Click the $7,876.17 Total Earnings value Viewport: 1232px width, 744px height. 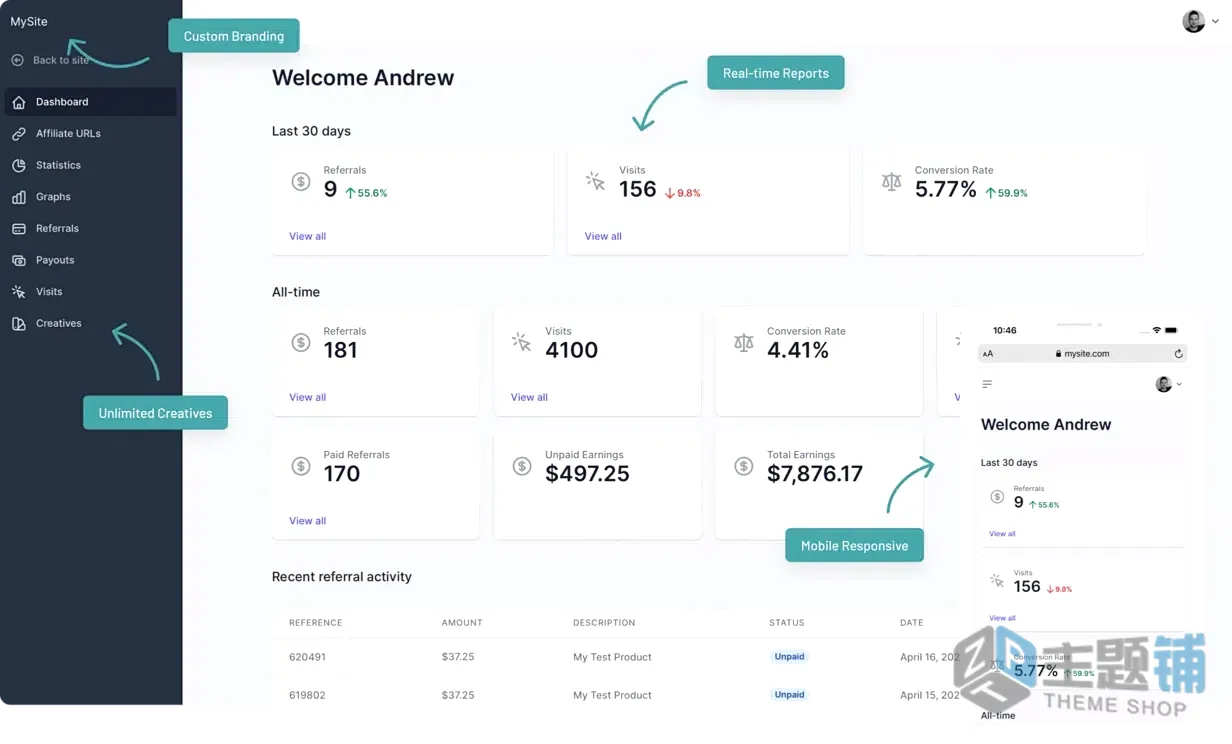coord(815,474)
